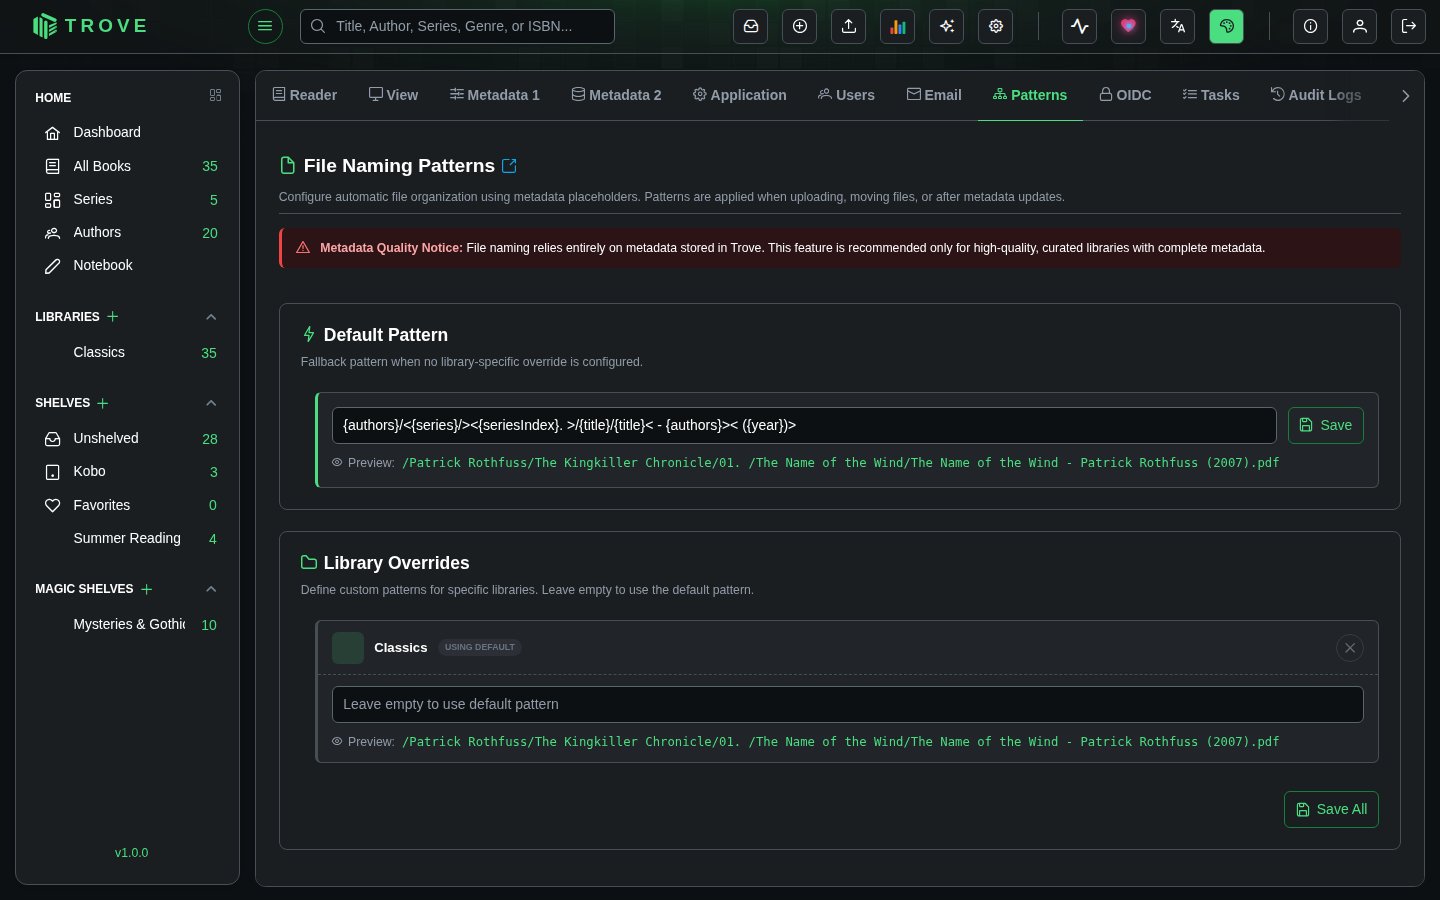Click the sparkles magic icon
1440x900 pixels.
coord(947,26)
